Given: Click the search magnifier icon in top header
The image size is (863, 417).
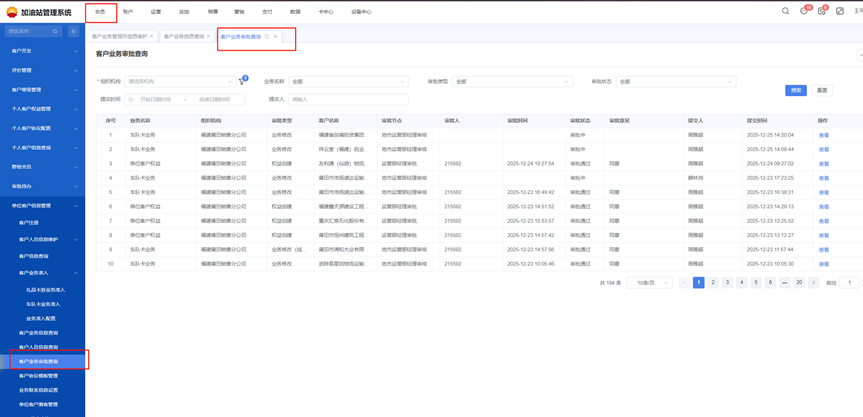Looking at the screenshot, I should pos(785,11).
